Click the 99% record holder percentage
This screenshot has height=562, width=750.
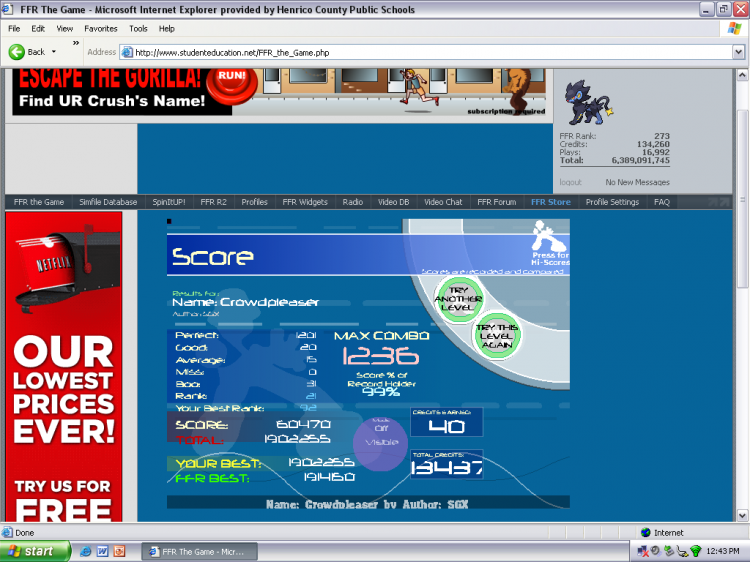[381, 392]
